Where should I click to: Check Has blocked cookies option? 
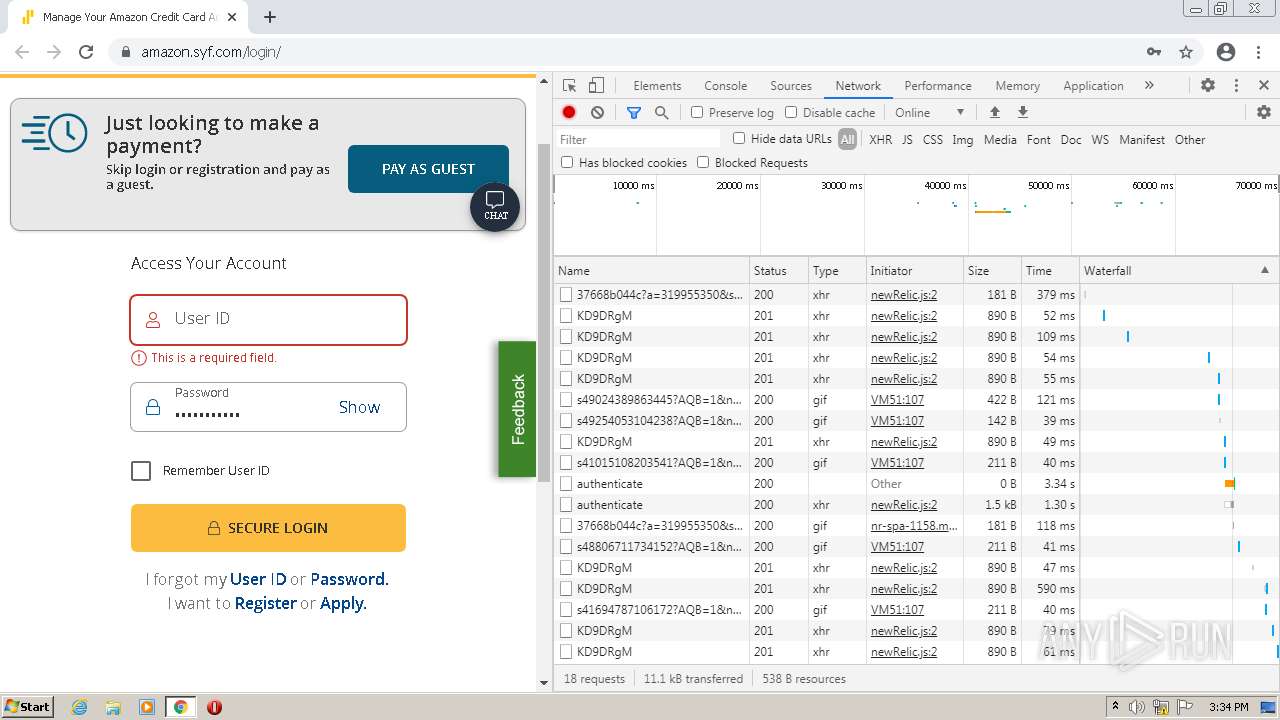tap(567, 162)
